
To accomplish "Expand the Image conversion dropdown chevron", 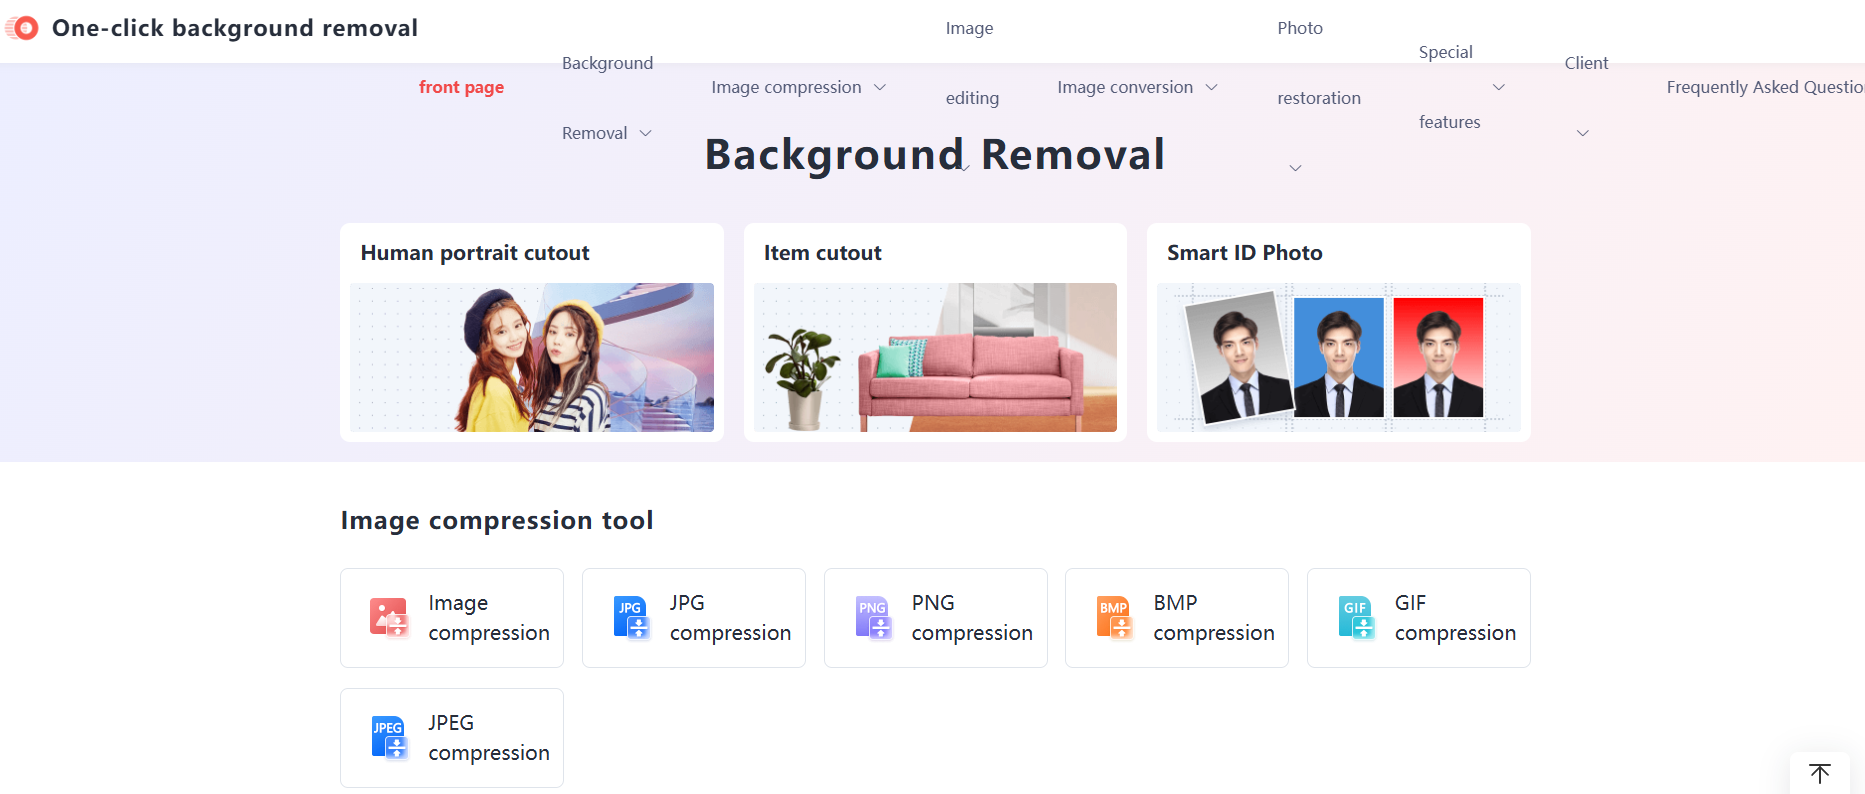I will click(x=1211, y=87).
